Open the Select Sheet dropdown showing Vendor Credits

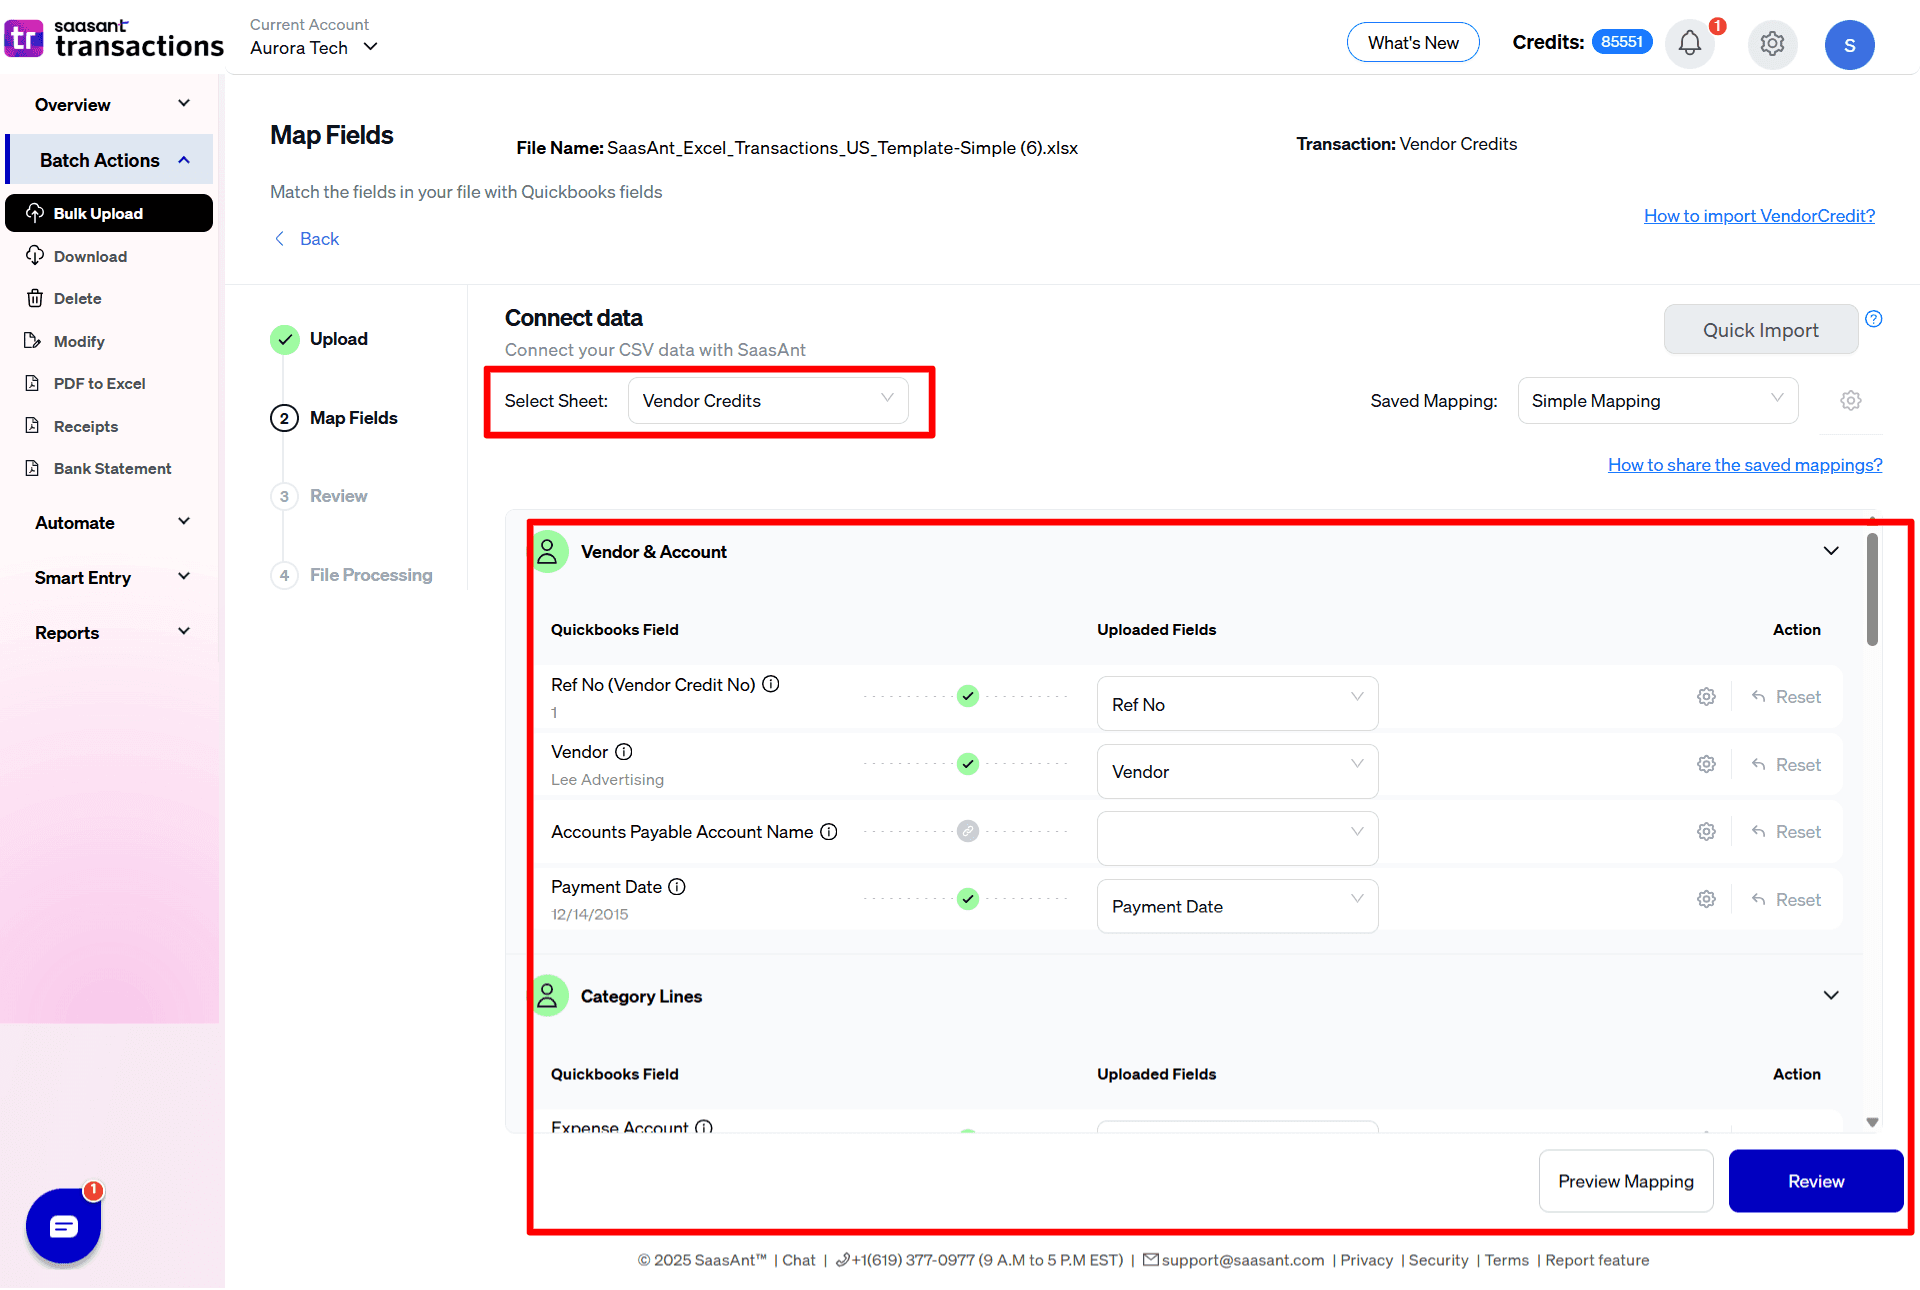click(x=768, y=400)
